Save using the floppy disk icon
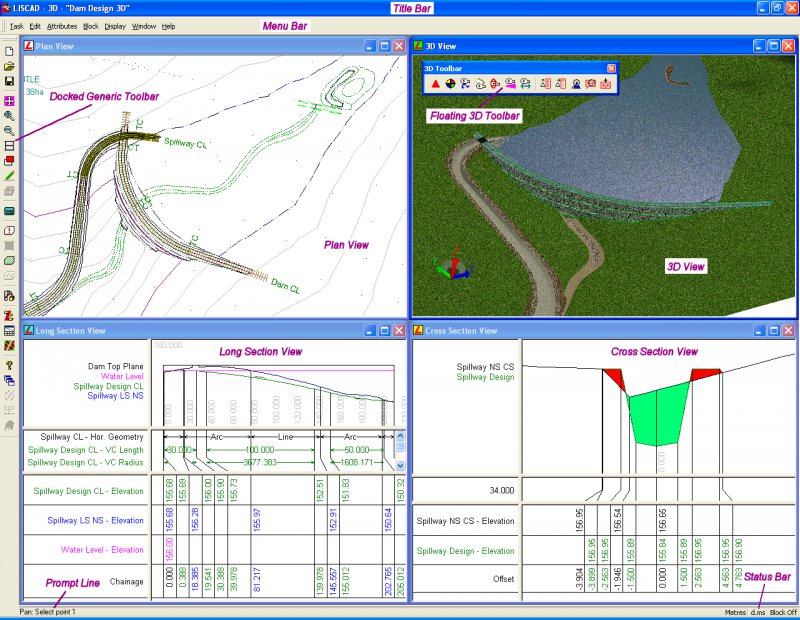800x620 pixels. tap(9, 81)
